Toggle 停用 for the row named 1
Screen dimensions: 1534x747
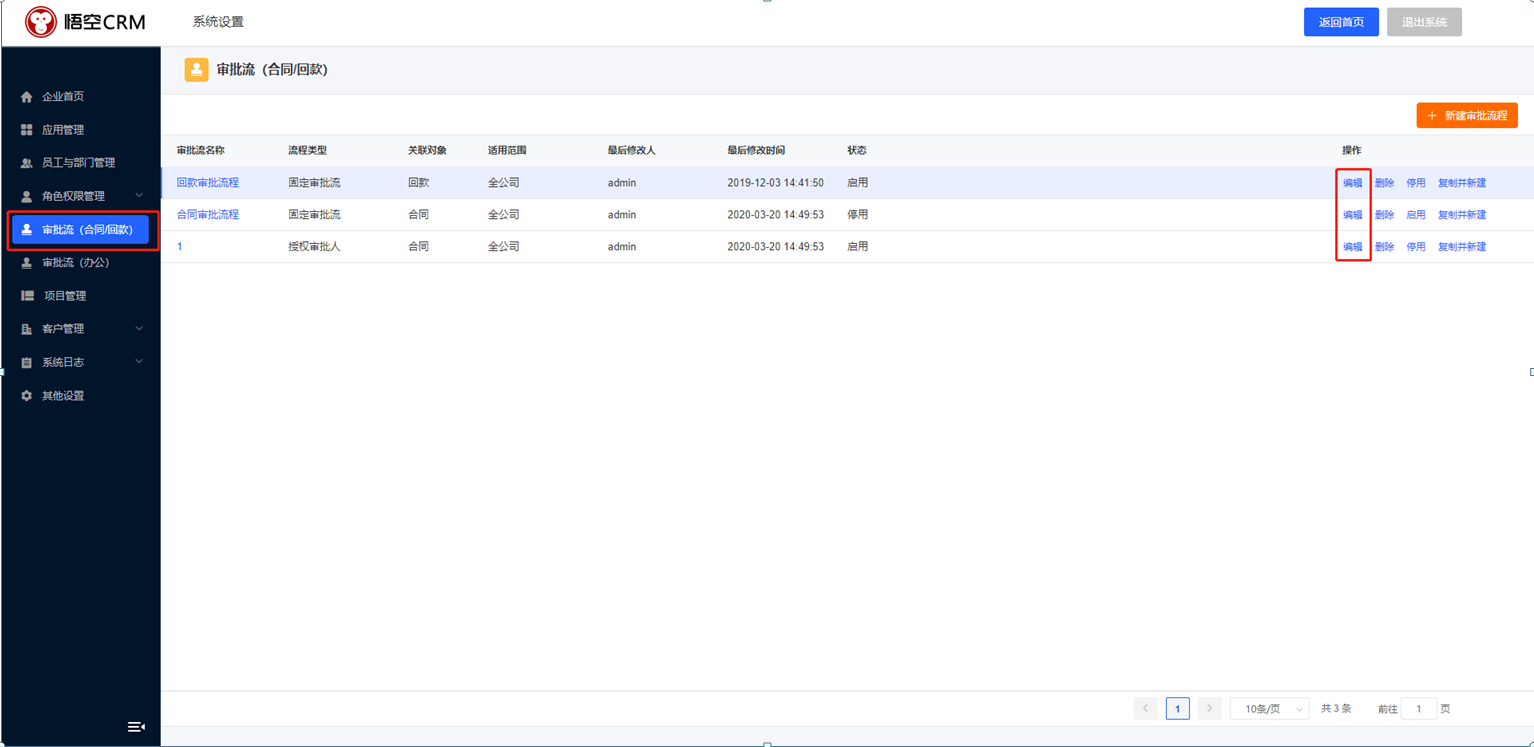pos(1416,247)
